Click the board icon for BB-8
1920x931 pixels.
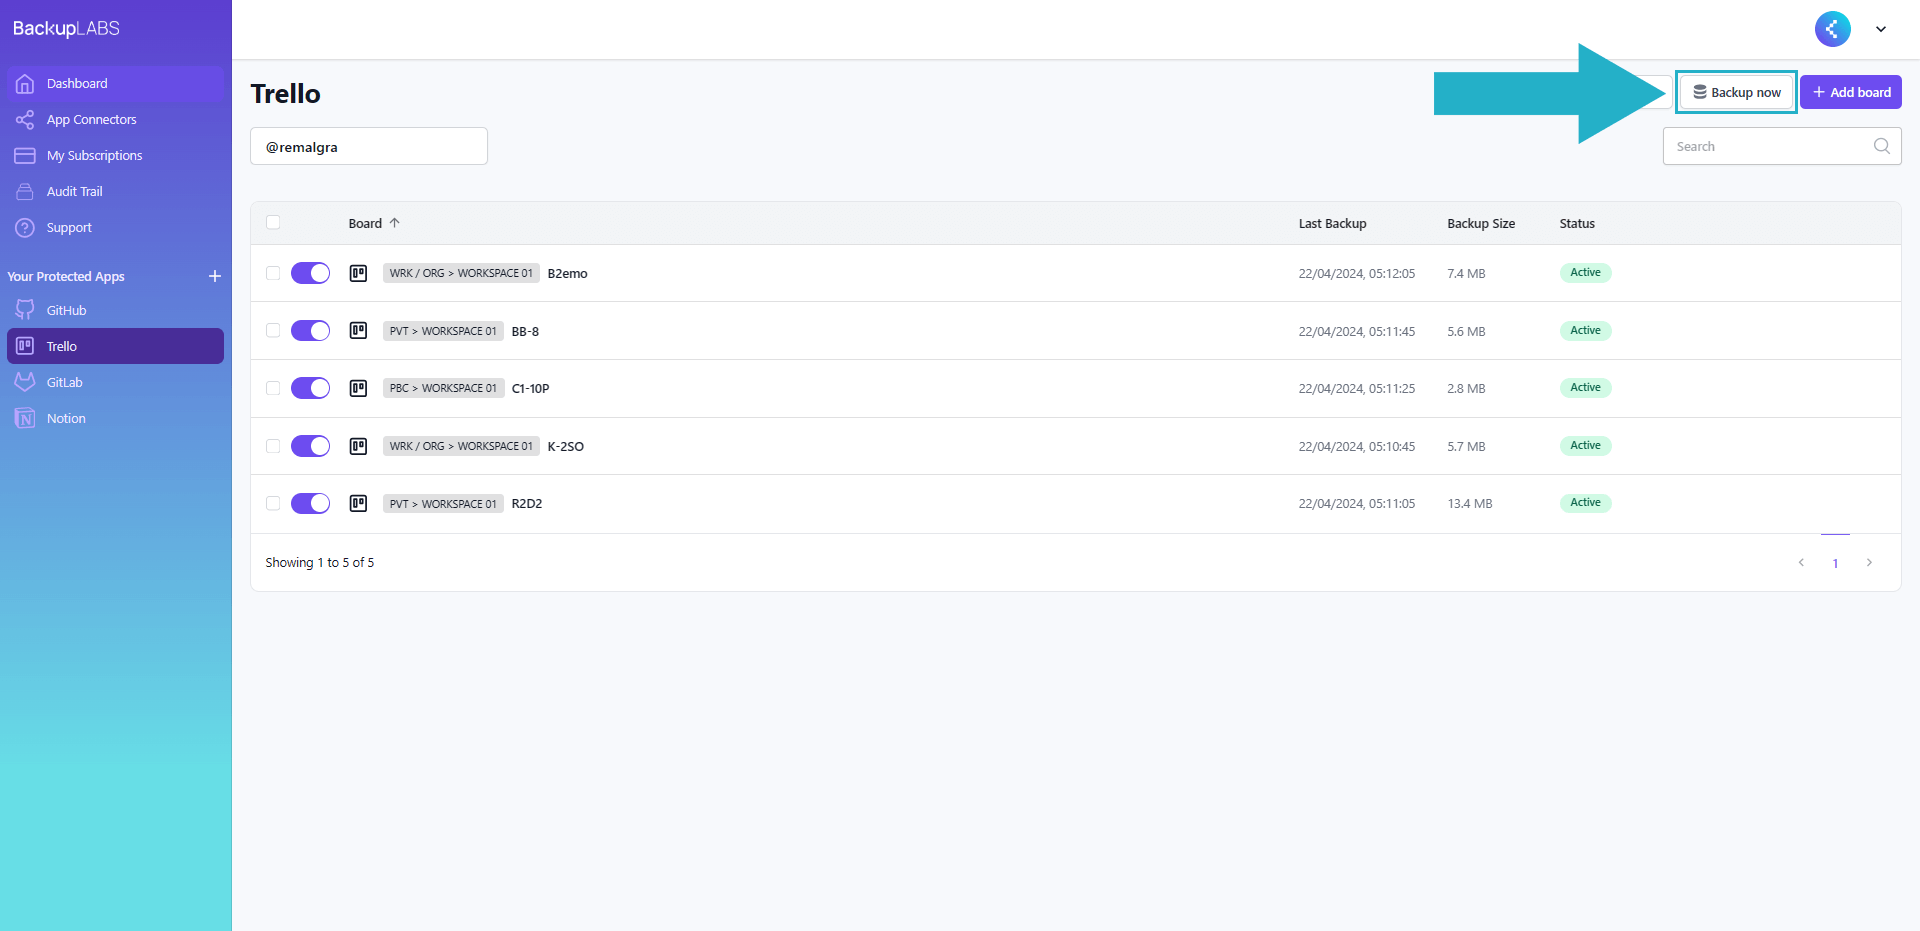358,331
